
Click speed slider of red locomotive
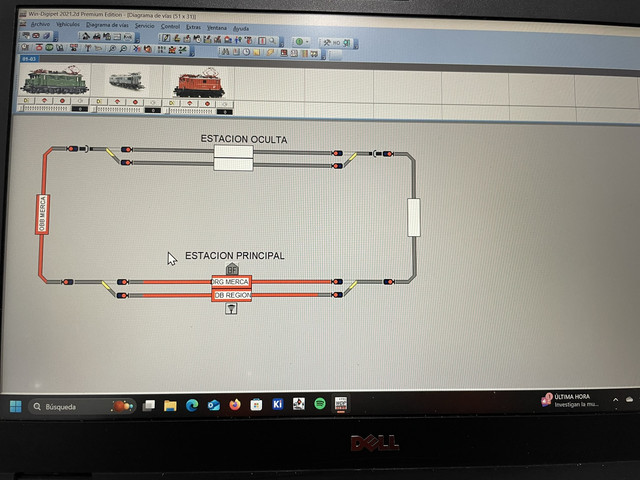point(191,111)
